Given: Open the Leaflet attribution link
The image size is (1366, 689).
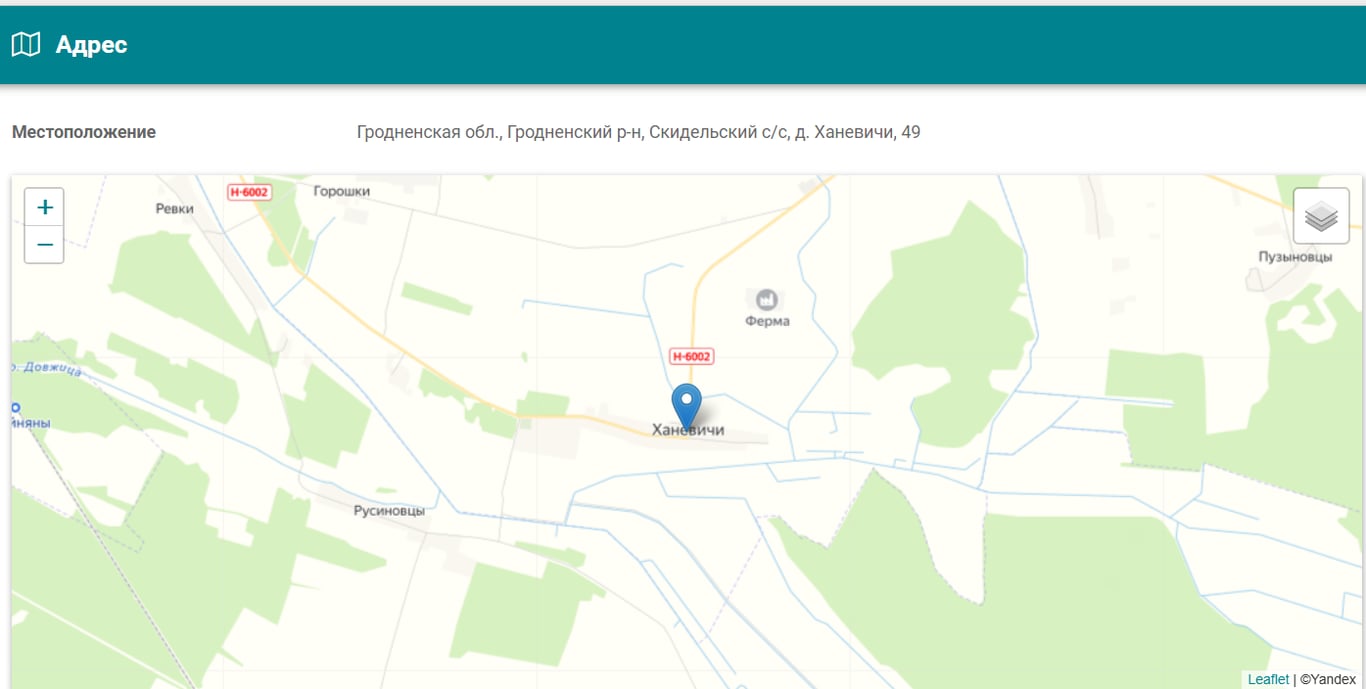Looking at the screenshot, I should 1268,679.
